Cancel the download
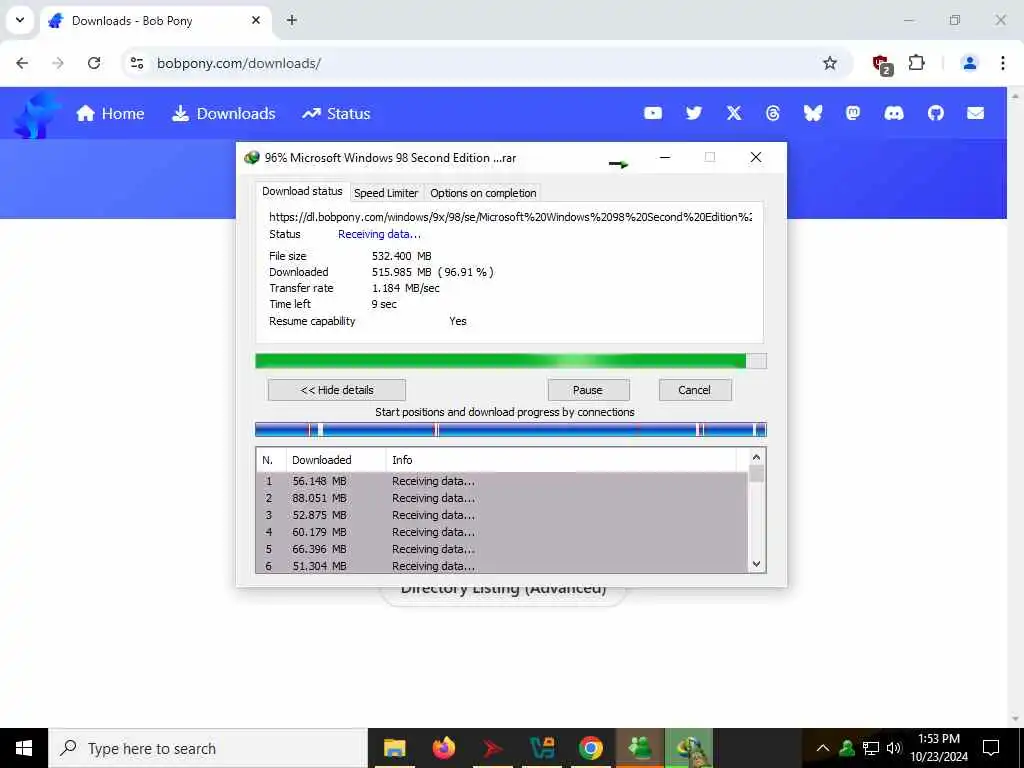The image size is (1024, 768). coord(695,390)
